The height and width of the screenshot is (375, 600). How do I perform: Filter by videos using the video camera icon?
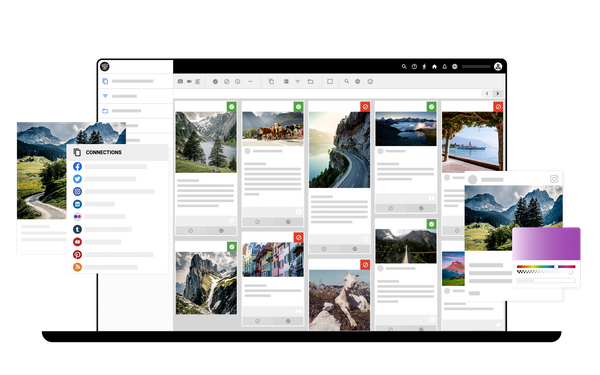coord(189,82)
